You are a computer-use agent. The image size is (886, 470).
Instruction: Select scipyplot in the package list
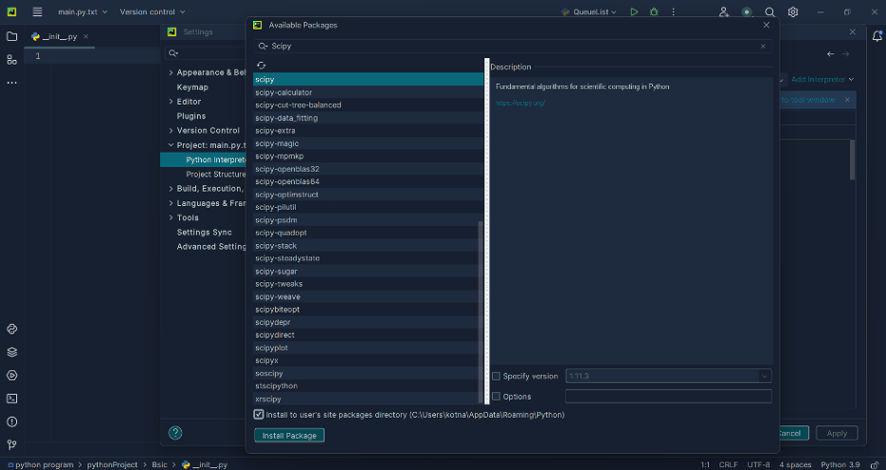pyautogui.click(x=368, y=348)
